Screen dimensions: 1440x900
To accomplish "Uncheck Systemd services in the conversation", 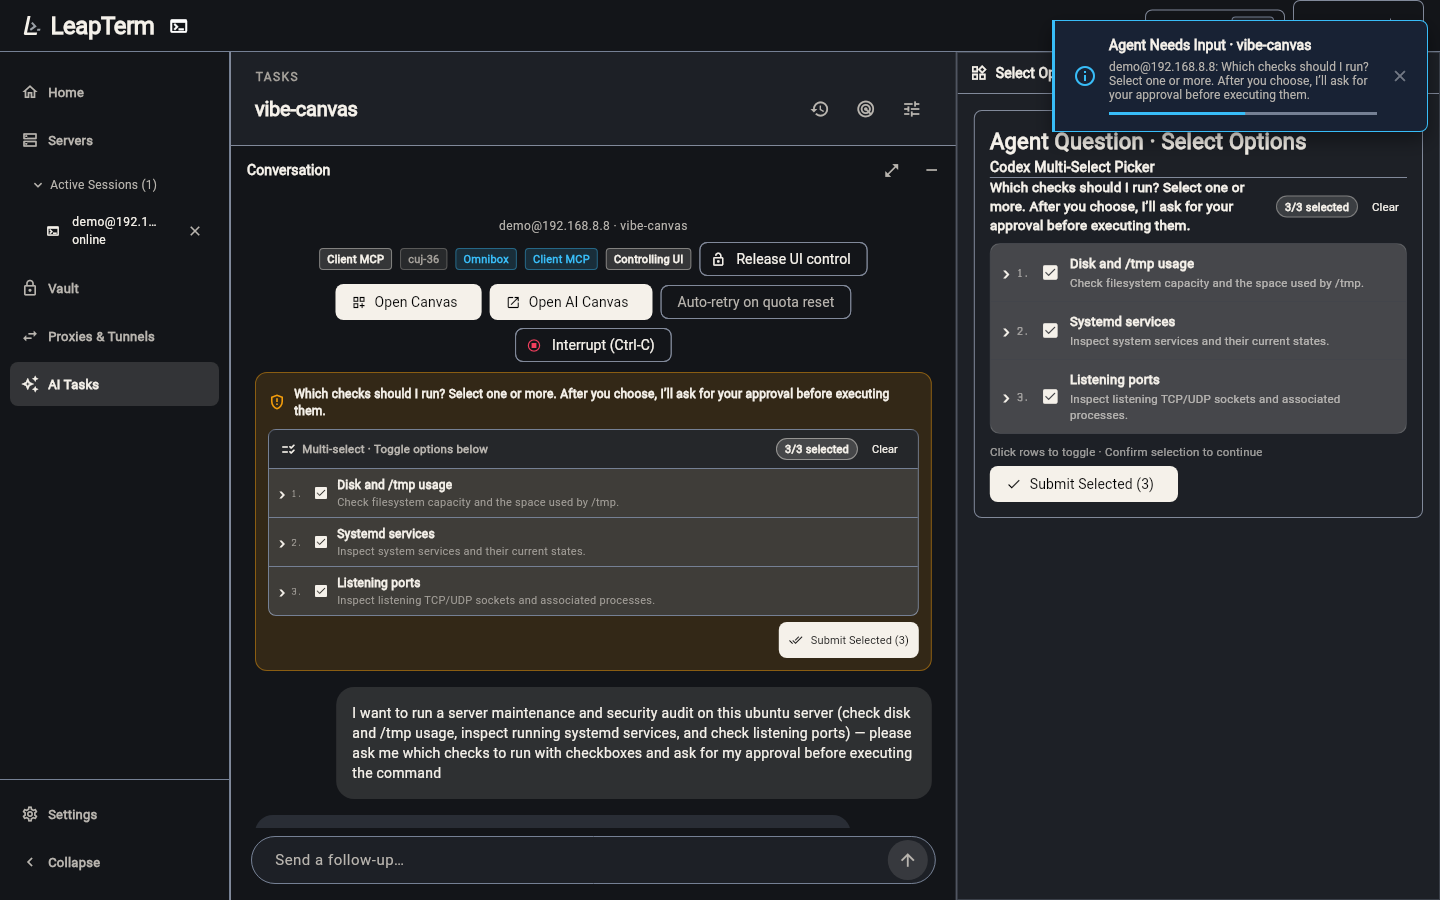I will 321,542.
